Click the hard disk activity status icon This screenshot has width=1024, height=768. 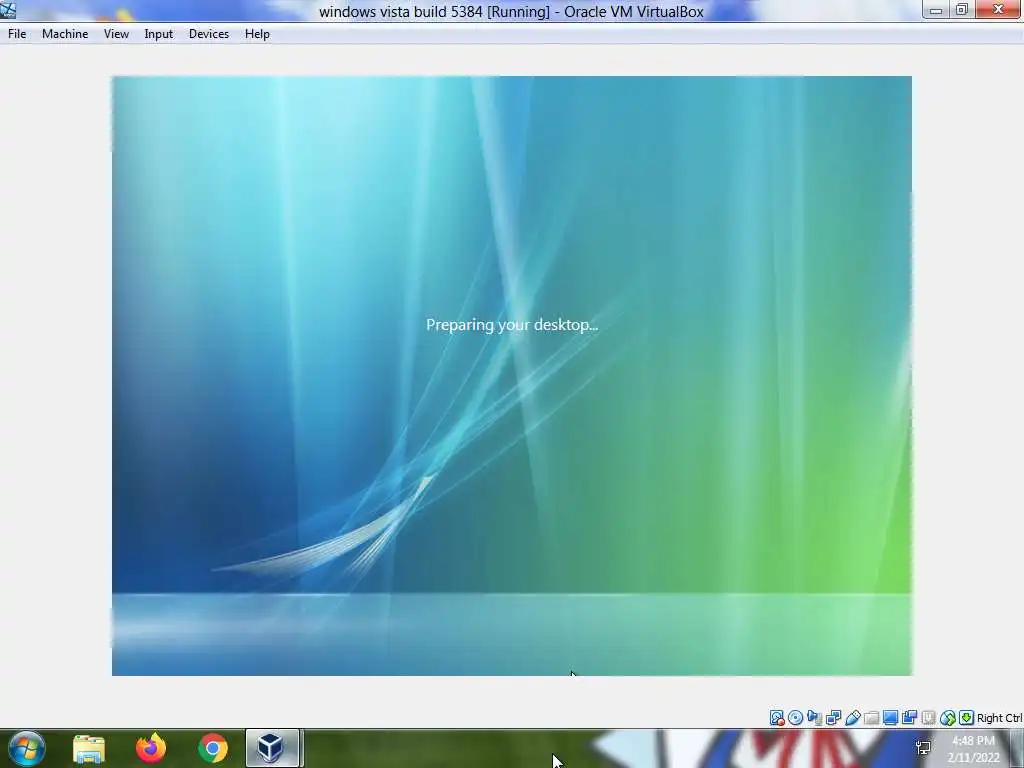click(777, 718)
